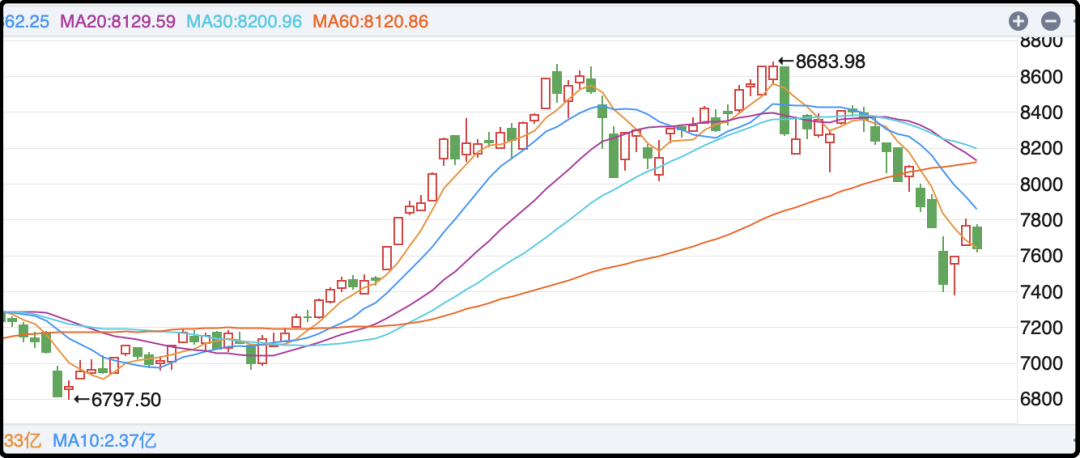1080x458 pixels.
Task: Click the last green candlestick at far right
Action: click(x=976, y=238)
